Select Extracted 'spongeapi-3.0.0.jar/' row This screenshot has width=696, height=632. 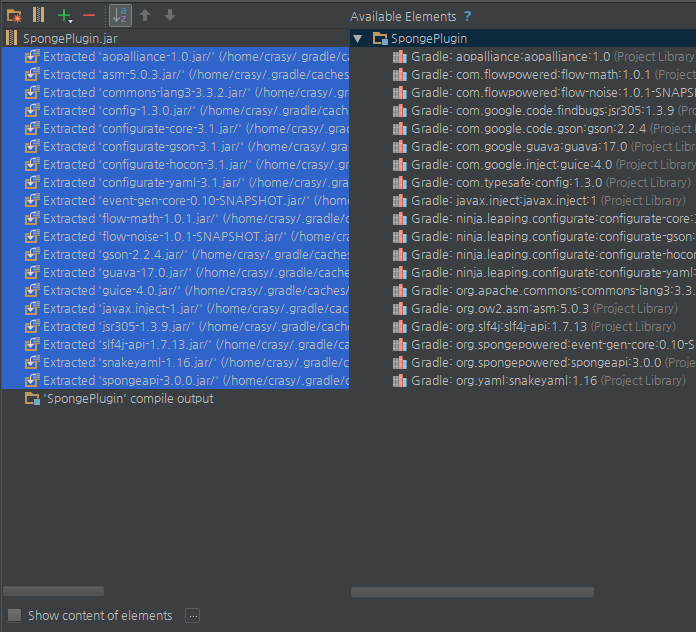175,380
